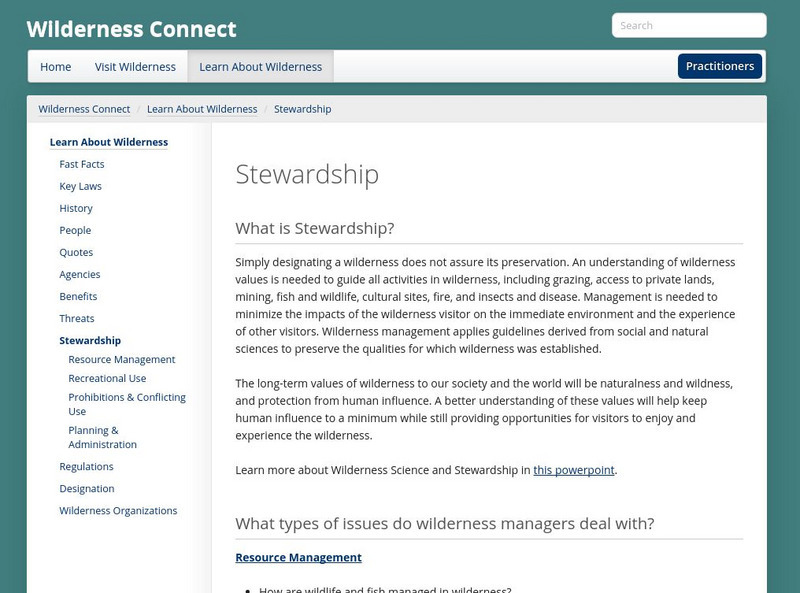Image resolution: width=800 pixels, height=593 pixels.
Task: Click the Search input field
Action: pos(689,25)
